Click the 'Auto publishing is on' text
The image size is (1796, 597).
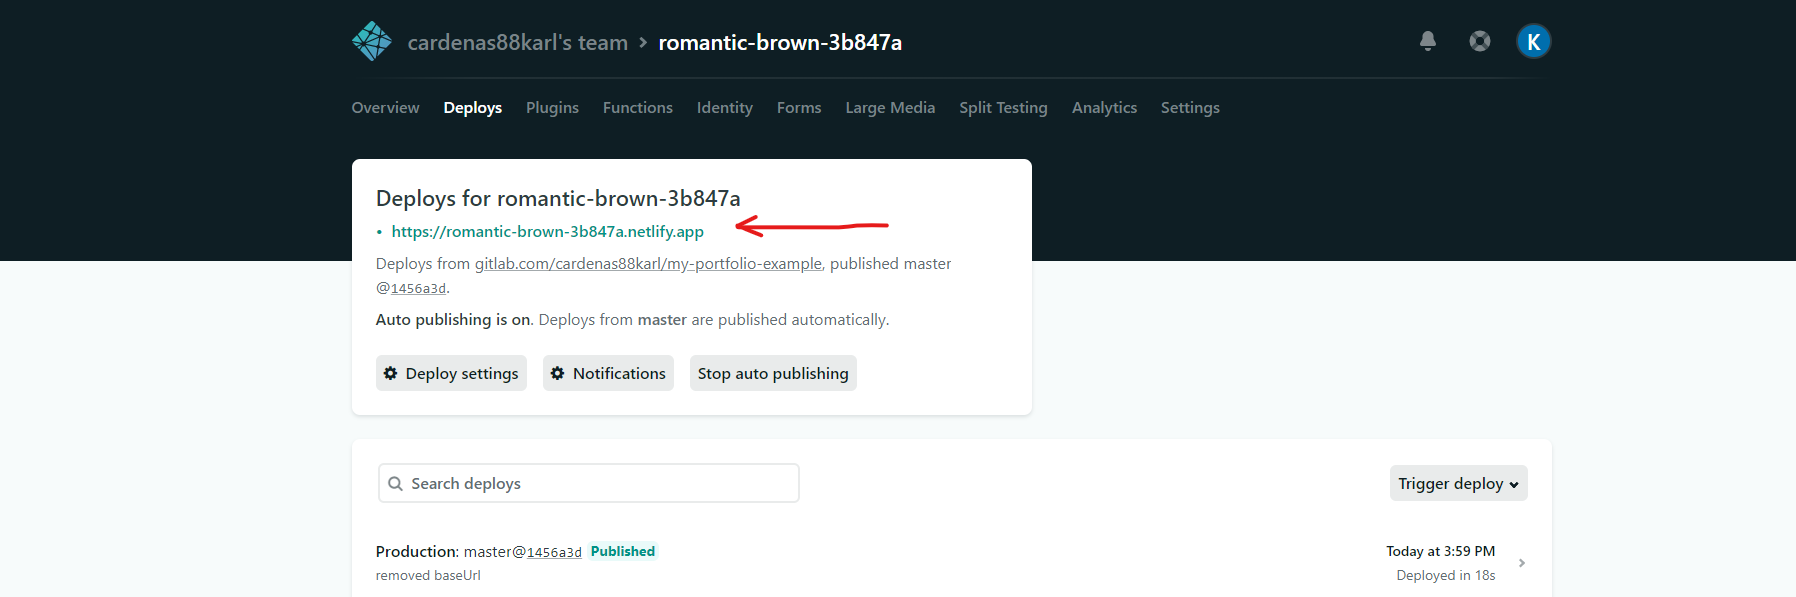click(453, 319)
